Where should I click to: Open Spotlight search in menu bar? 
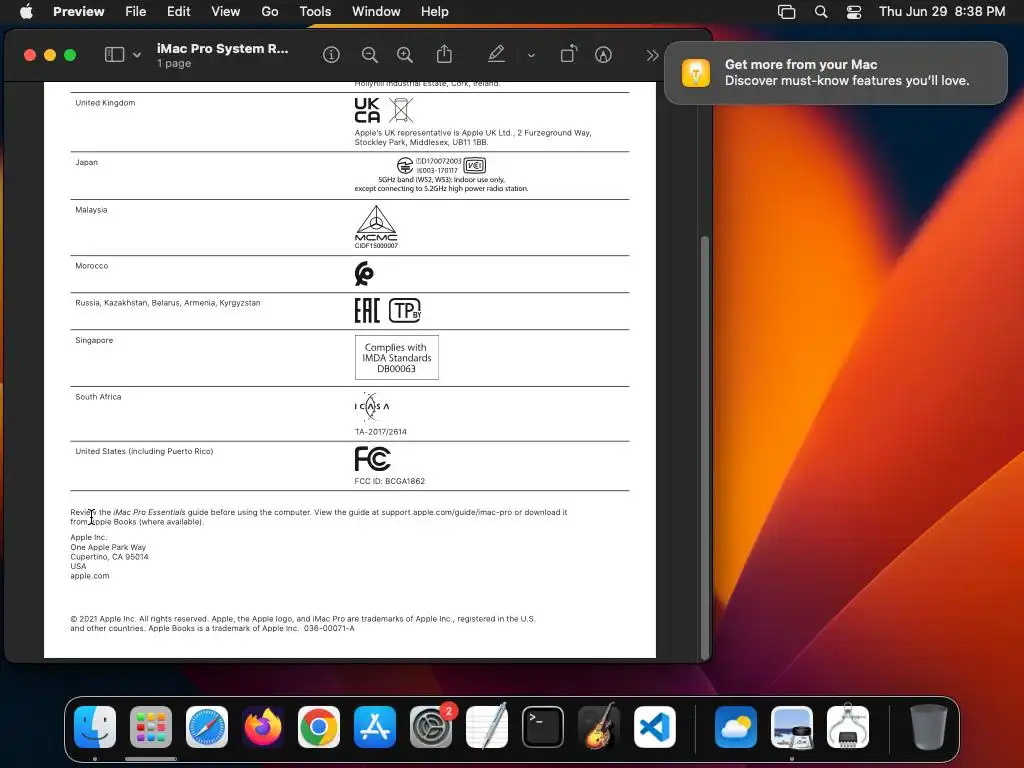click(821, 12)
